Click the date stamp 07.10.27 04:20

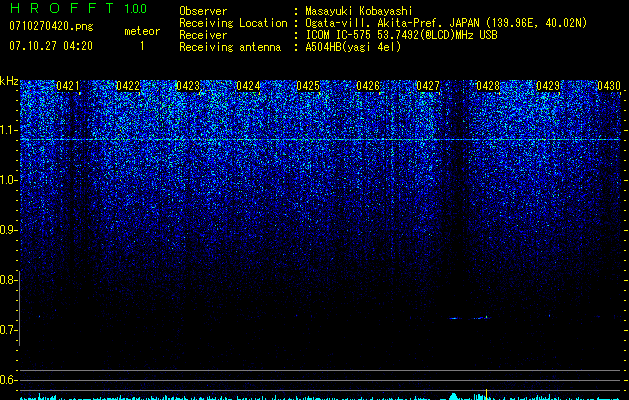coord(51,46)
